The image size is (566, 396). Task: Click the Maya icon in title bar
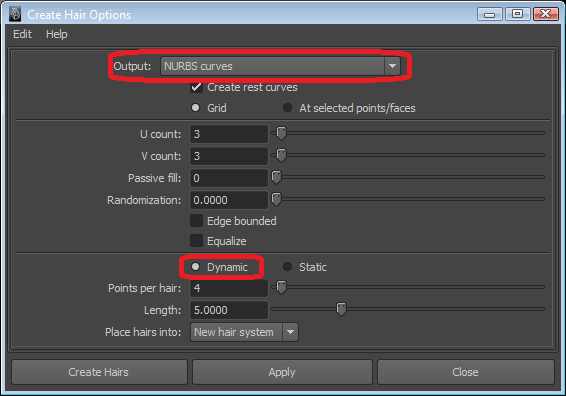tap(15, 14)
